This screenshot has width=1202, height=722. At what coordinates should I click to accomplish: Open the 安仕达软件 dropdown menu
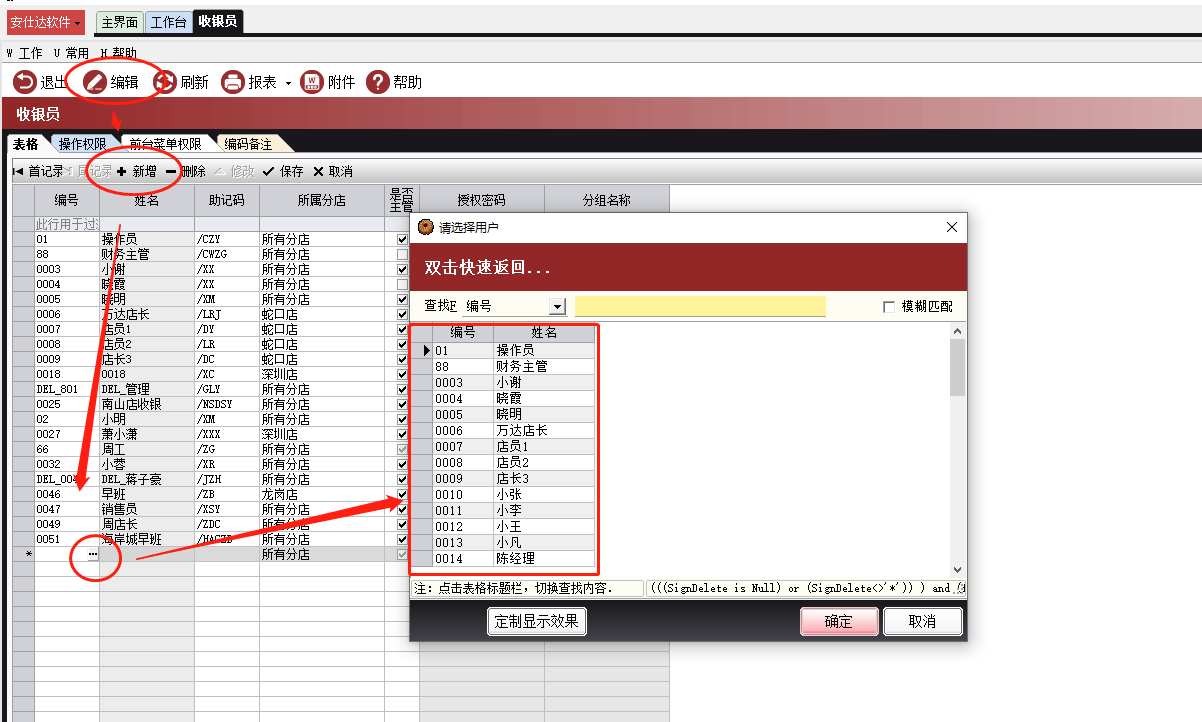pos(46,22)
